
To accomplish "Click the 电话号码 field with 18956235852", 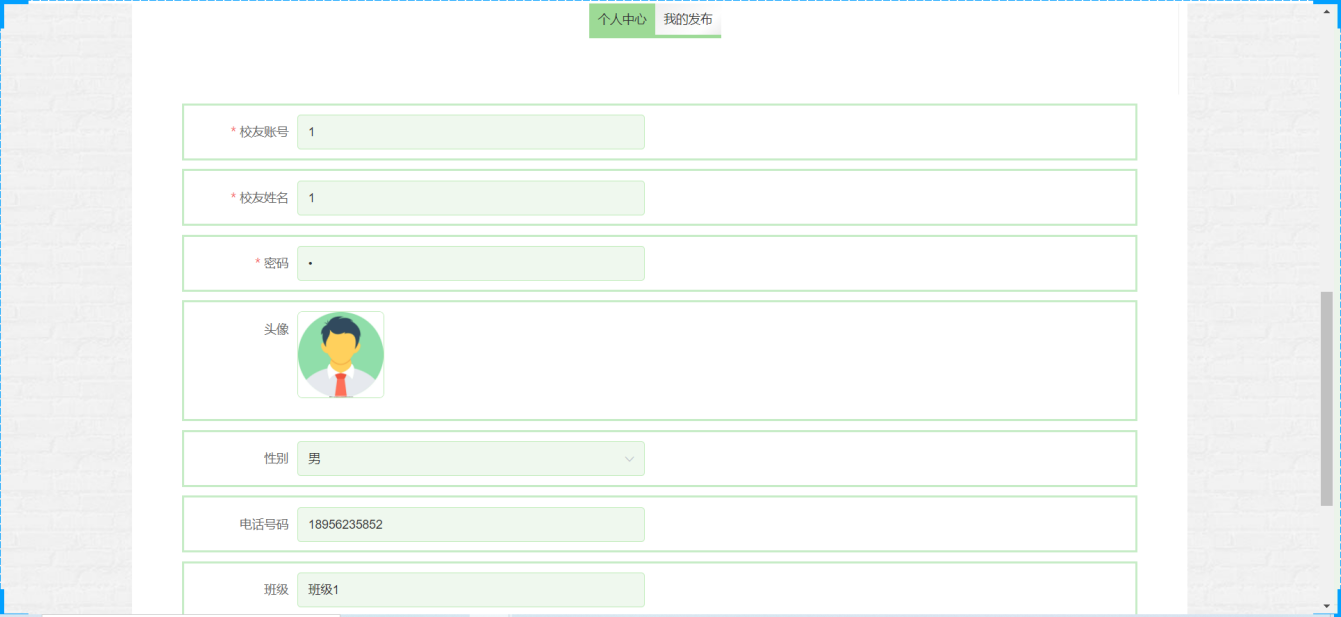I will (470, 524).
